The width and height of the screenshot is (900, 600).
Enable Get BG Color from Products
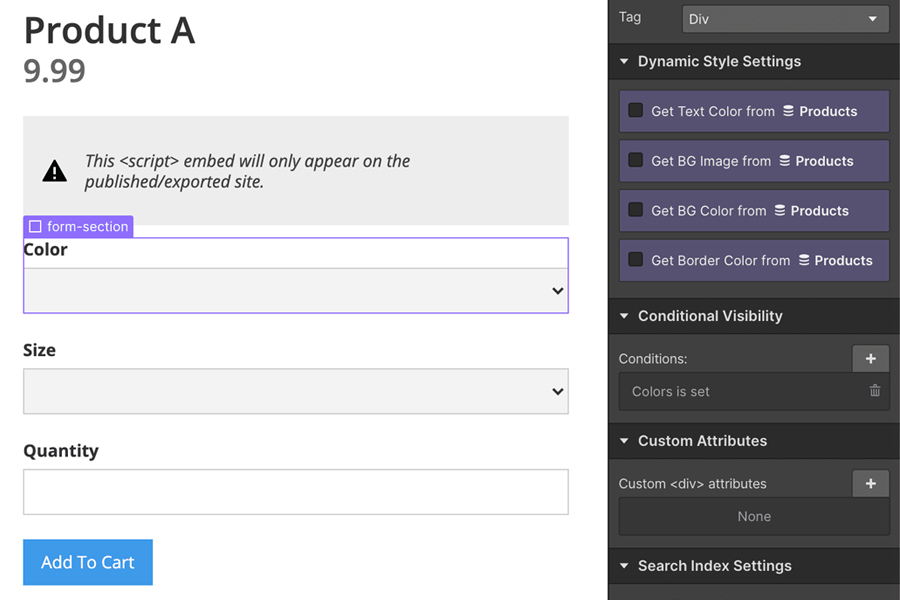pyautogui.click(x=635, y=210)
